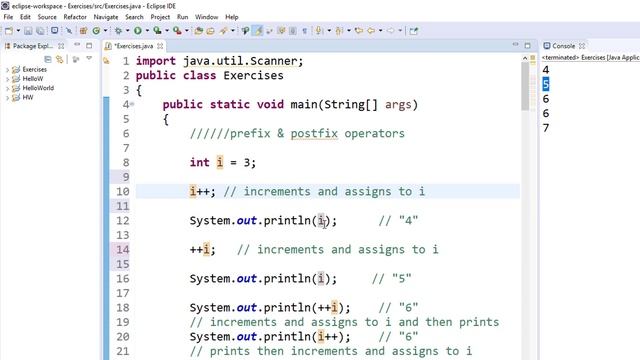Image resolution: width=640 pixels, height=360 pixels.
Task: Click the New Java Package icon
Action: 84,31
